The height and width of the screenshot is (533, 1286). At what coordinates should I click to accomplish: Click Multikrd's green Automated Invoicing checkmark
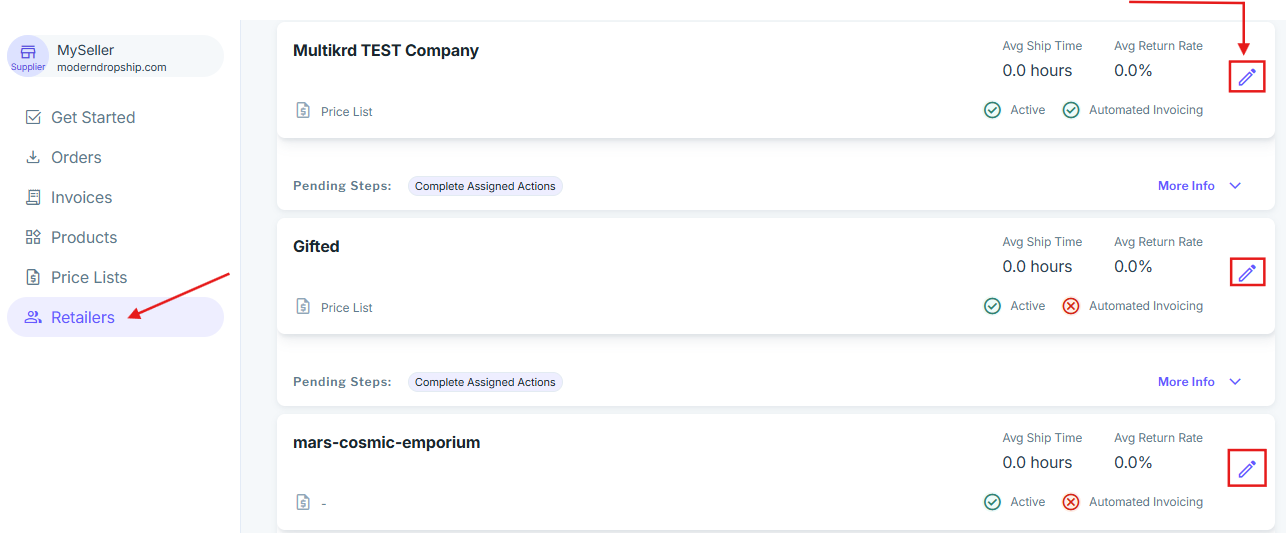pyautogui.click(x=1071, y=110)
